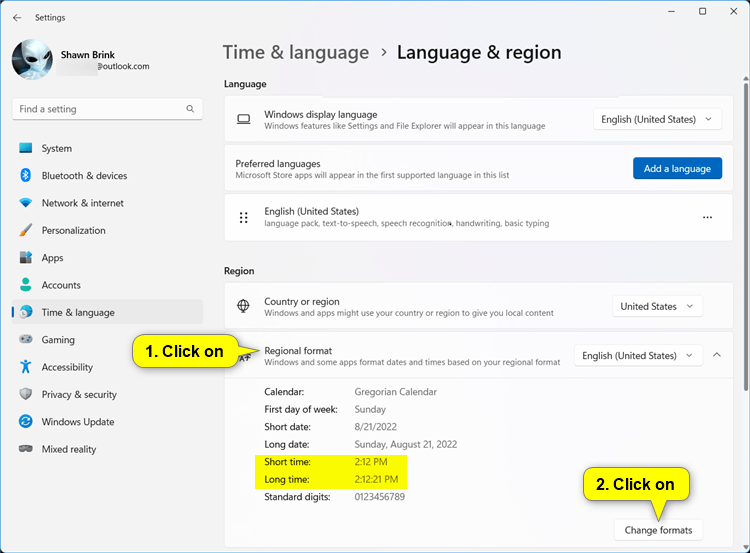This screenshot has height=553, width=750.
Task: Open Windows Update settings
Action: click(77, 422)
